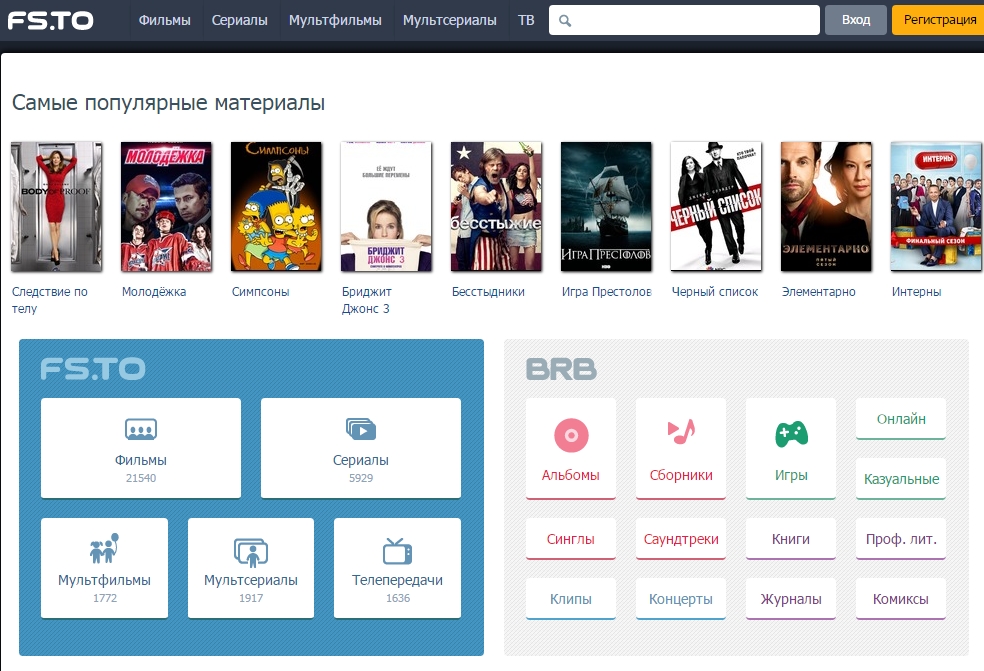Open the Молодёжка poster
984x671 pixels.
(x=166, y=207)
